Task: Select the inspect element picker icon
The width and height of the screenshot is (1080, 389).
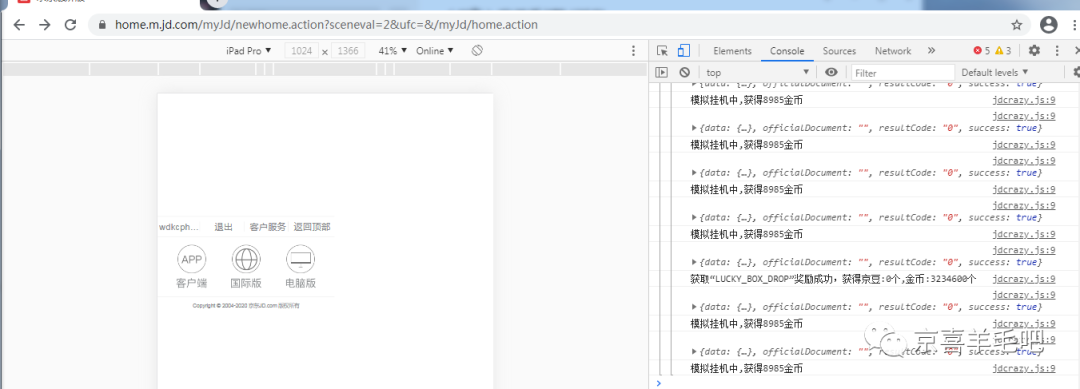Action: tap(663, 51)
